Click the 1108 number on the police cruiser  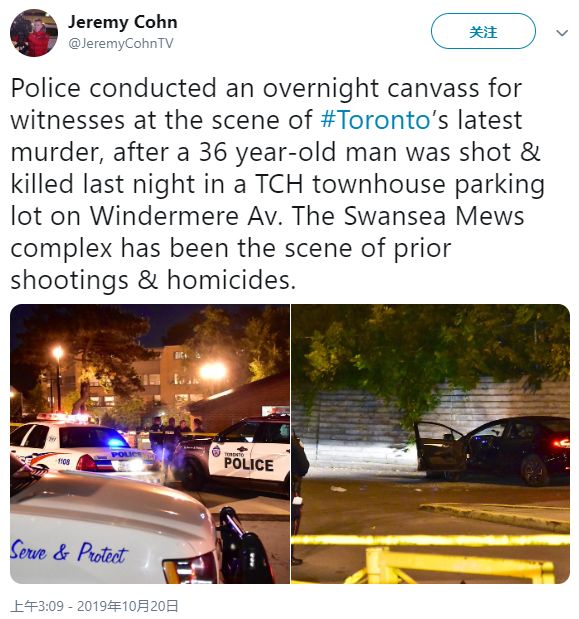pos(64,461)
